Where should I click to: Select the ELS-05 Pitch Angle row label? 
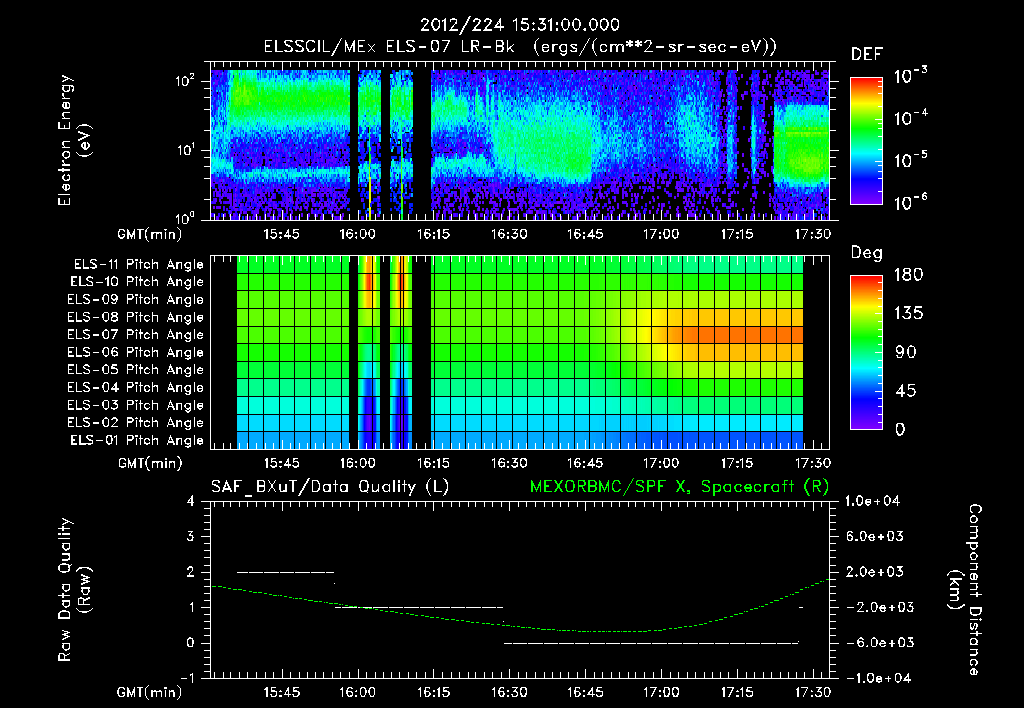[x=135, y=370]
